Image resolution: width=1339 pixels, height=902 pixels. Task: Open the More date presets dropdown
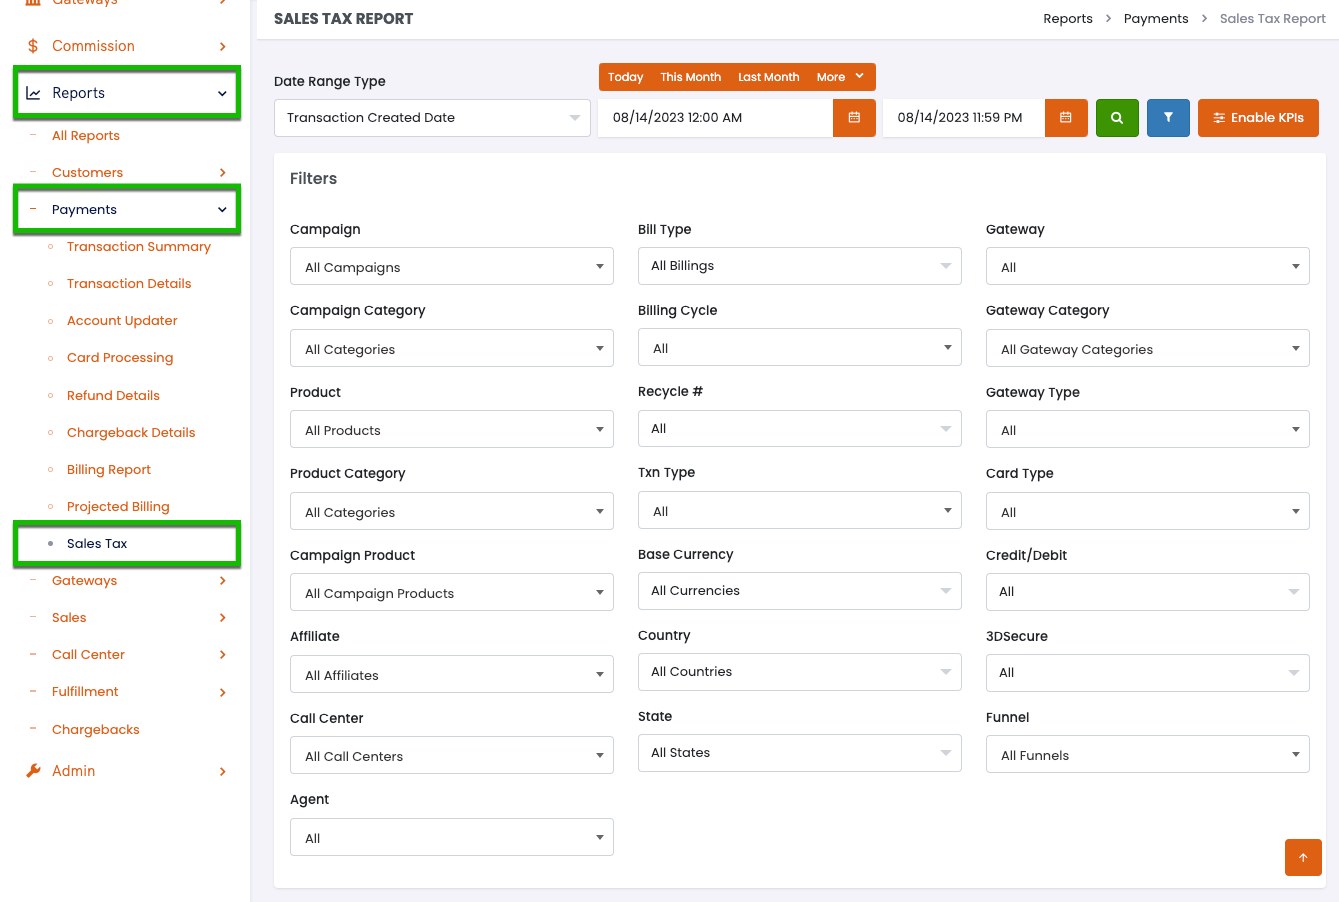[840, 77]
